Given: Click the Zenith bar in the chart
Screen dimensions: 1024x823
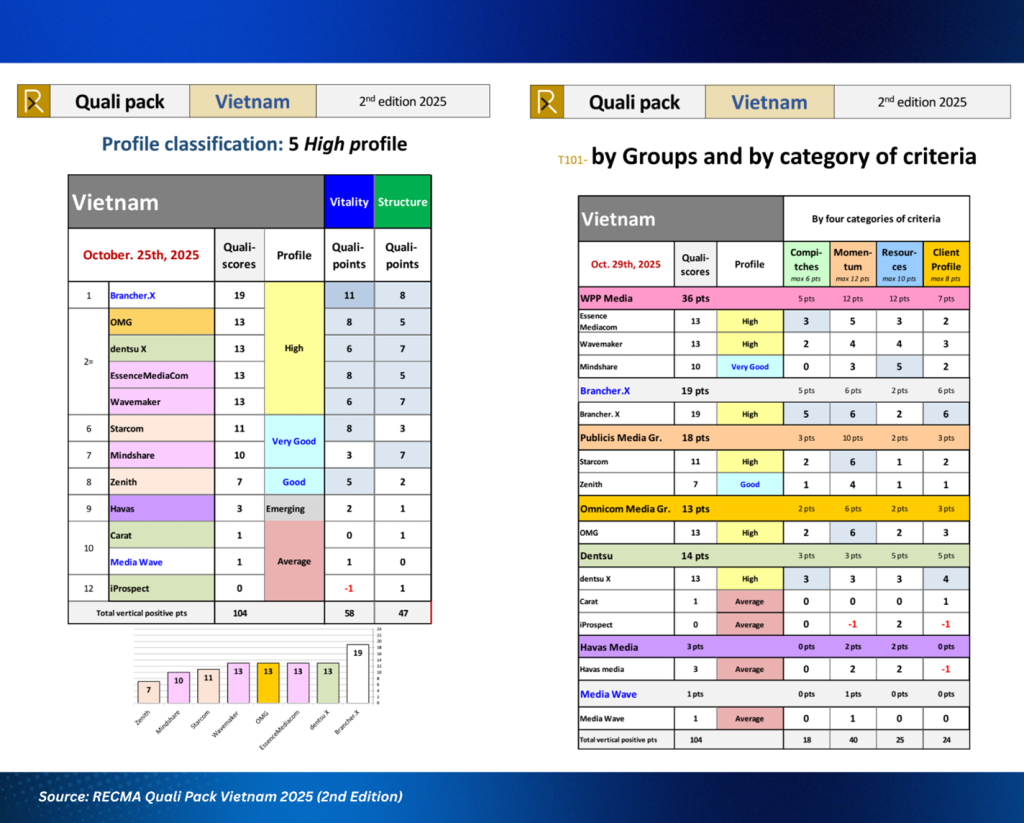Looking at the screenshot, I should coord(149,691).
